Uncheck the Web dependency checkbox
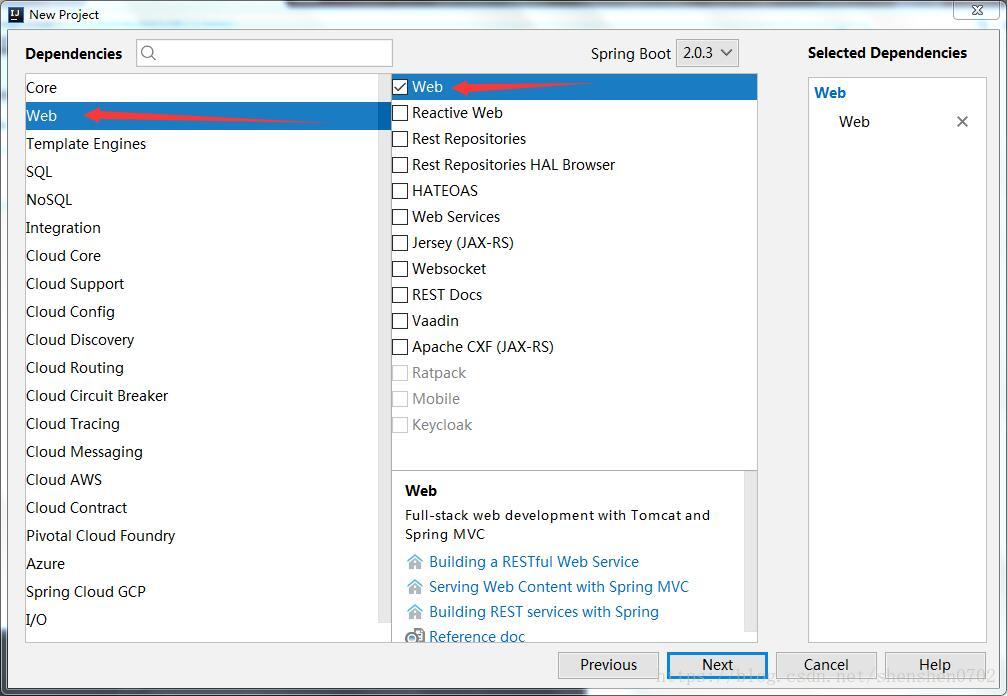 click(400, 87)
